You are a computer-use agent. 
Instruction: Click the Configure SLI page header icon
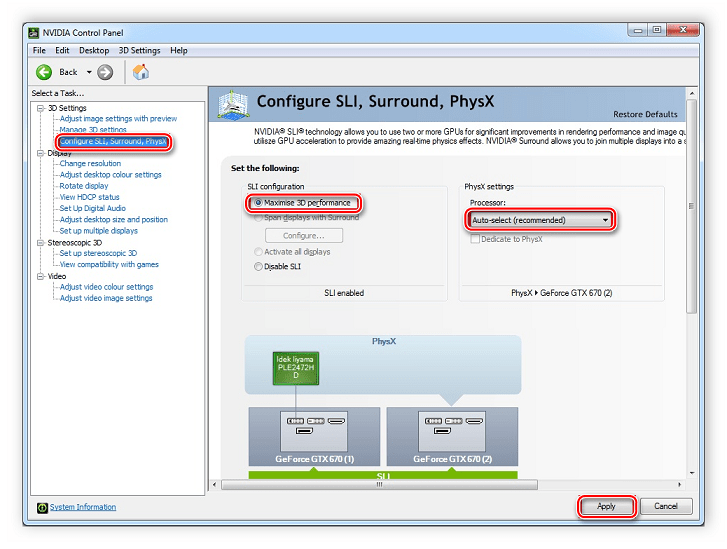[233, 104]
